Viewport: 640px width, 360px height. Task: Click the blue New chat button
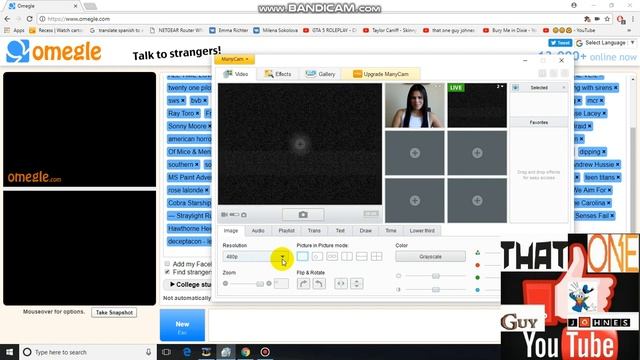coord(182,325)
